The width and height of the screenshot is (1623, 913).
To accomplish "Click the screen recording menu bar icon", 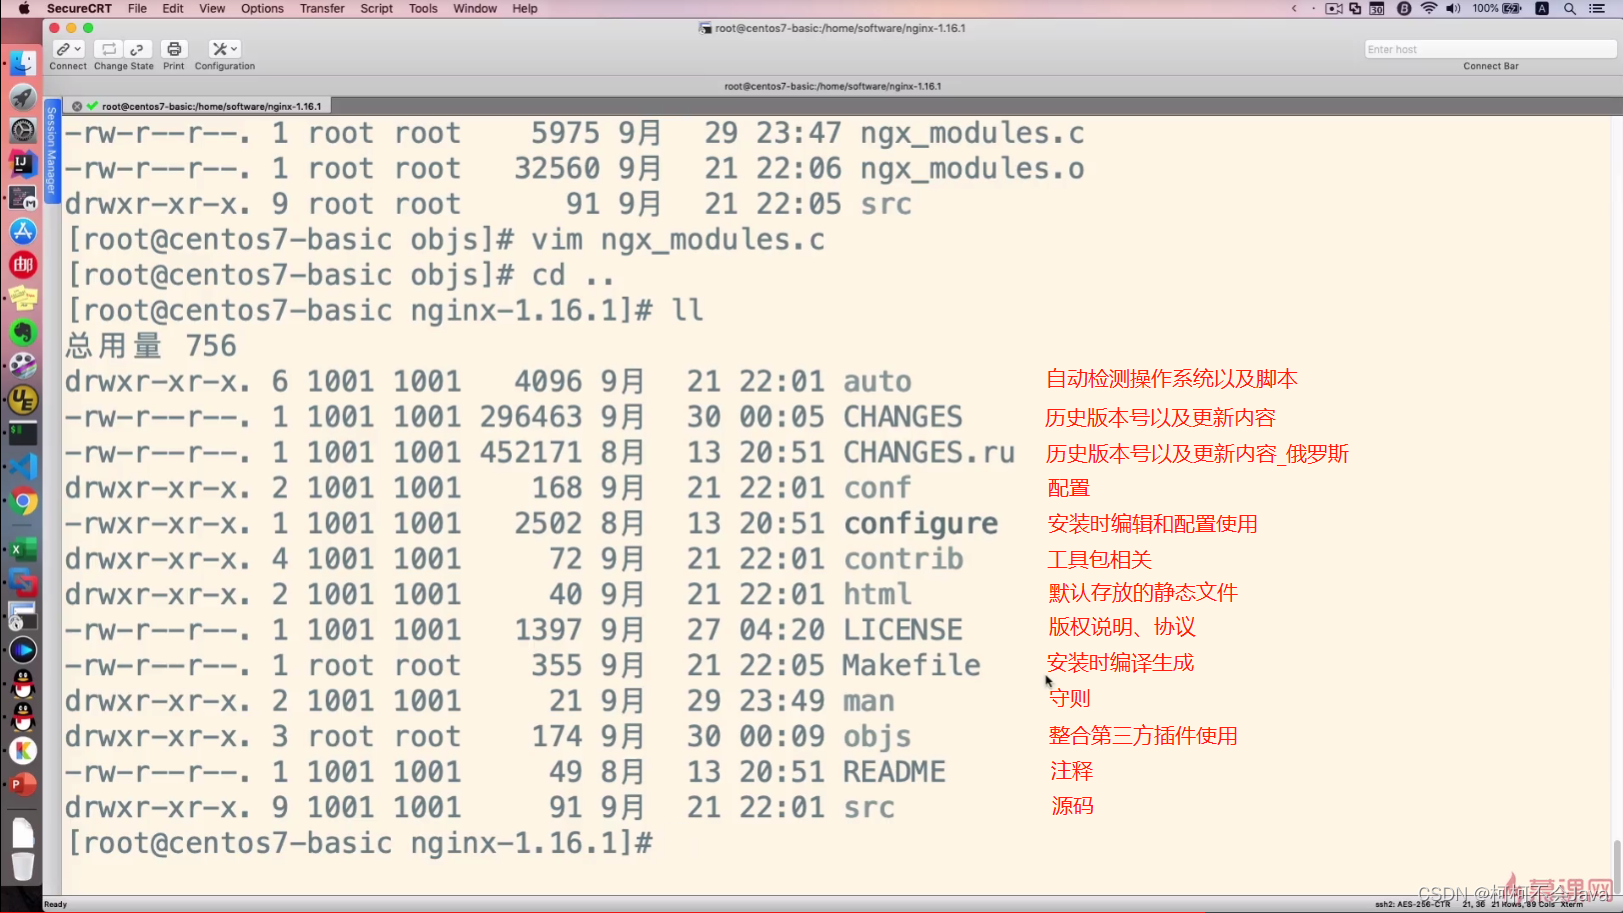I will (x=1333, y=8).
